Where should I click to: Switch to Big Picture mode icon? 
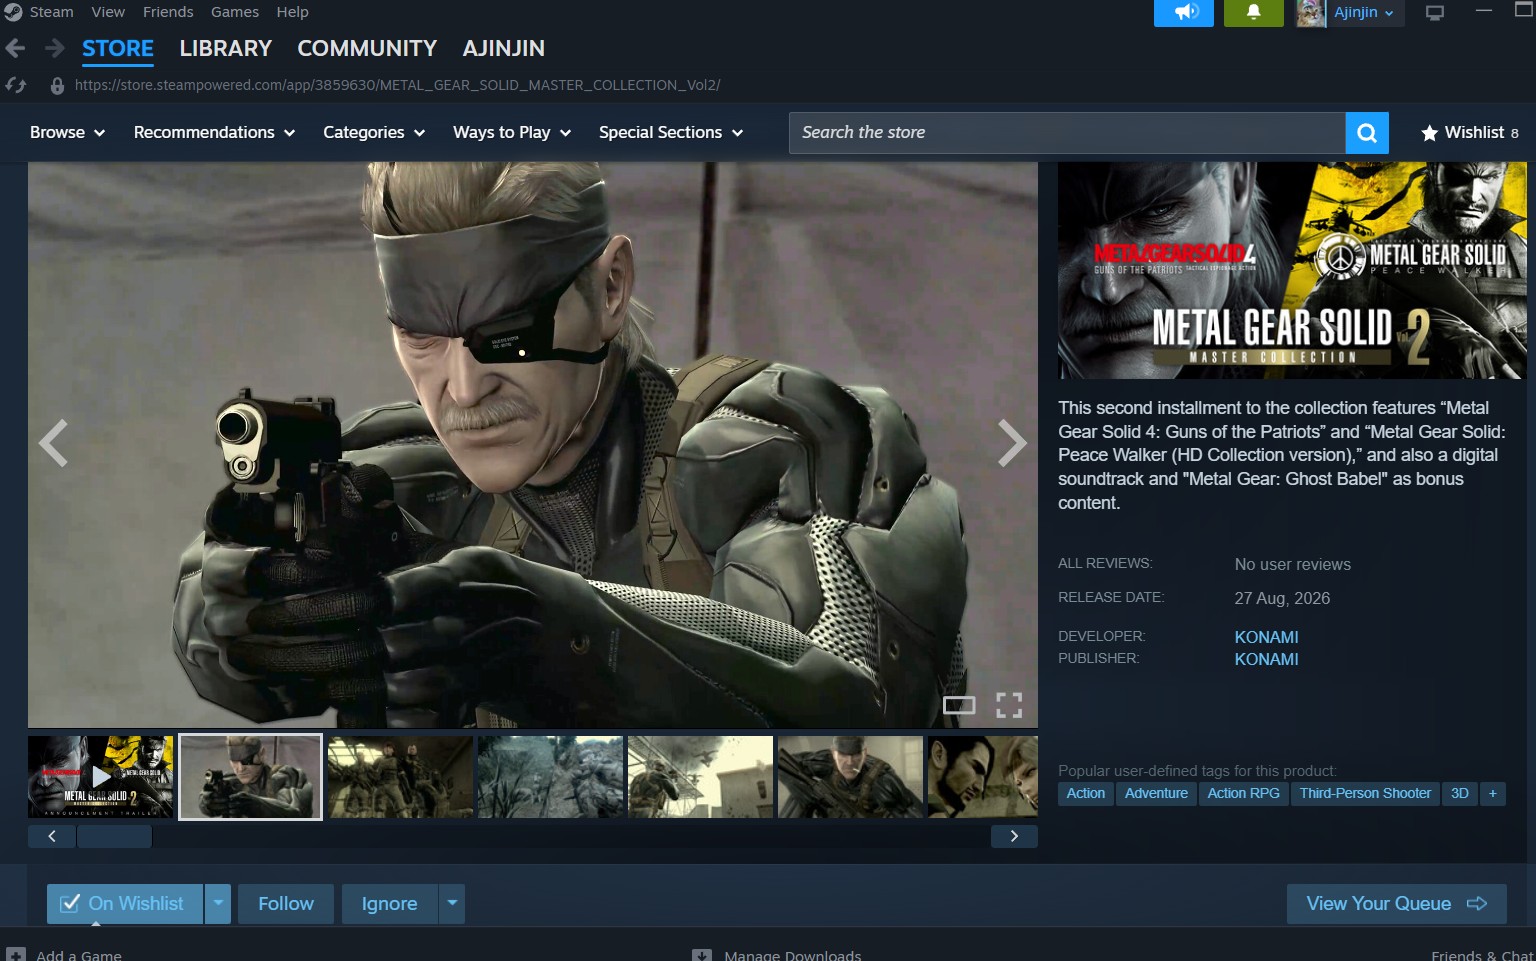pos(1435,13)
